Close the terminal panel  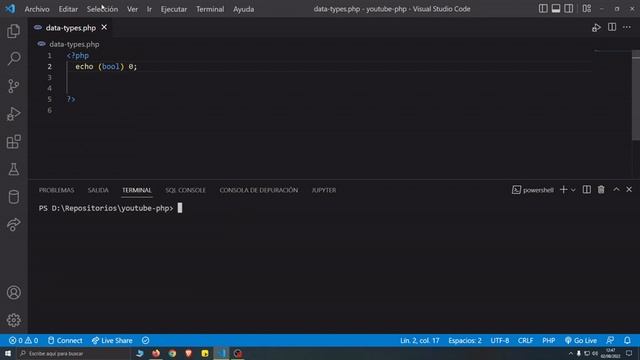[629, 189]
